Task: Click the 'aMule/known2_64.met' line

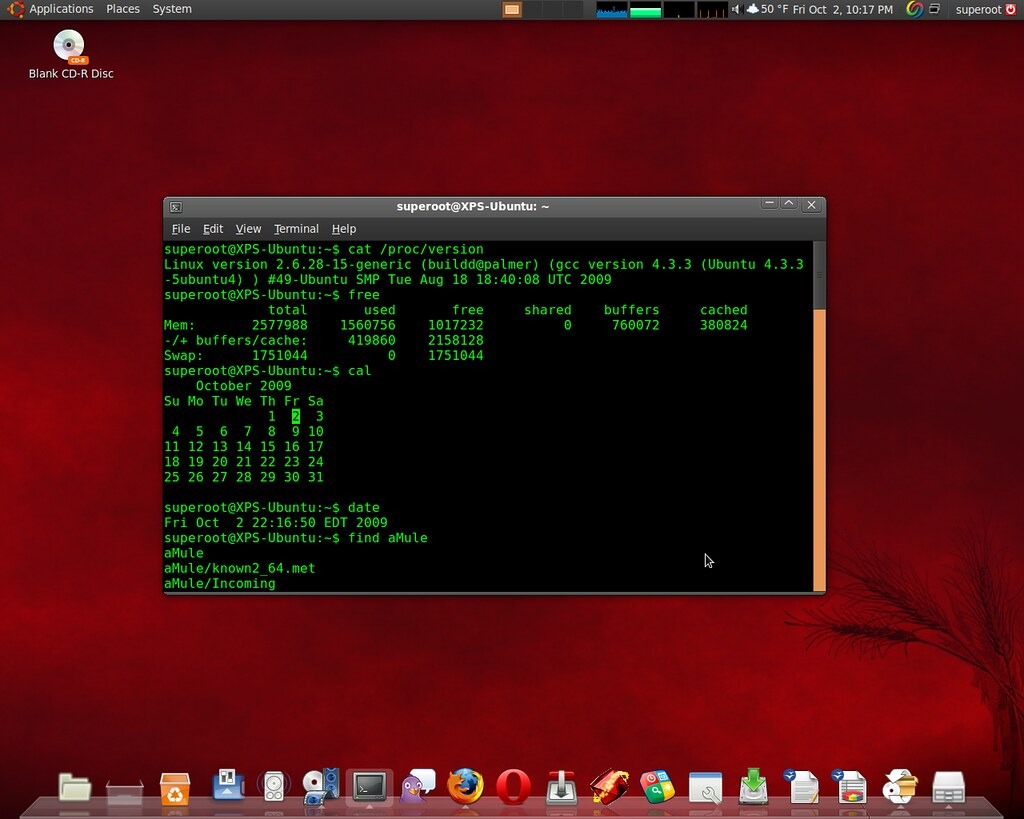Action: 239,568
